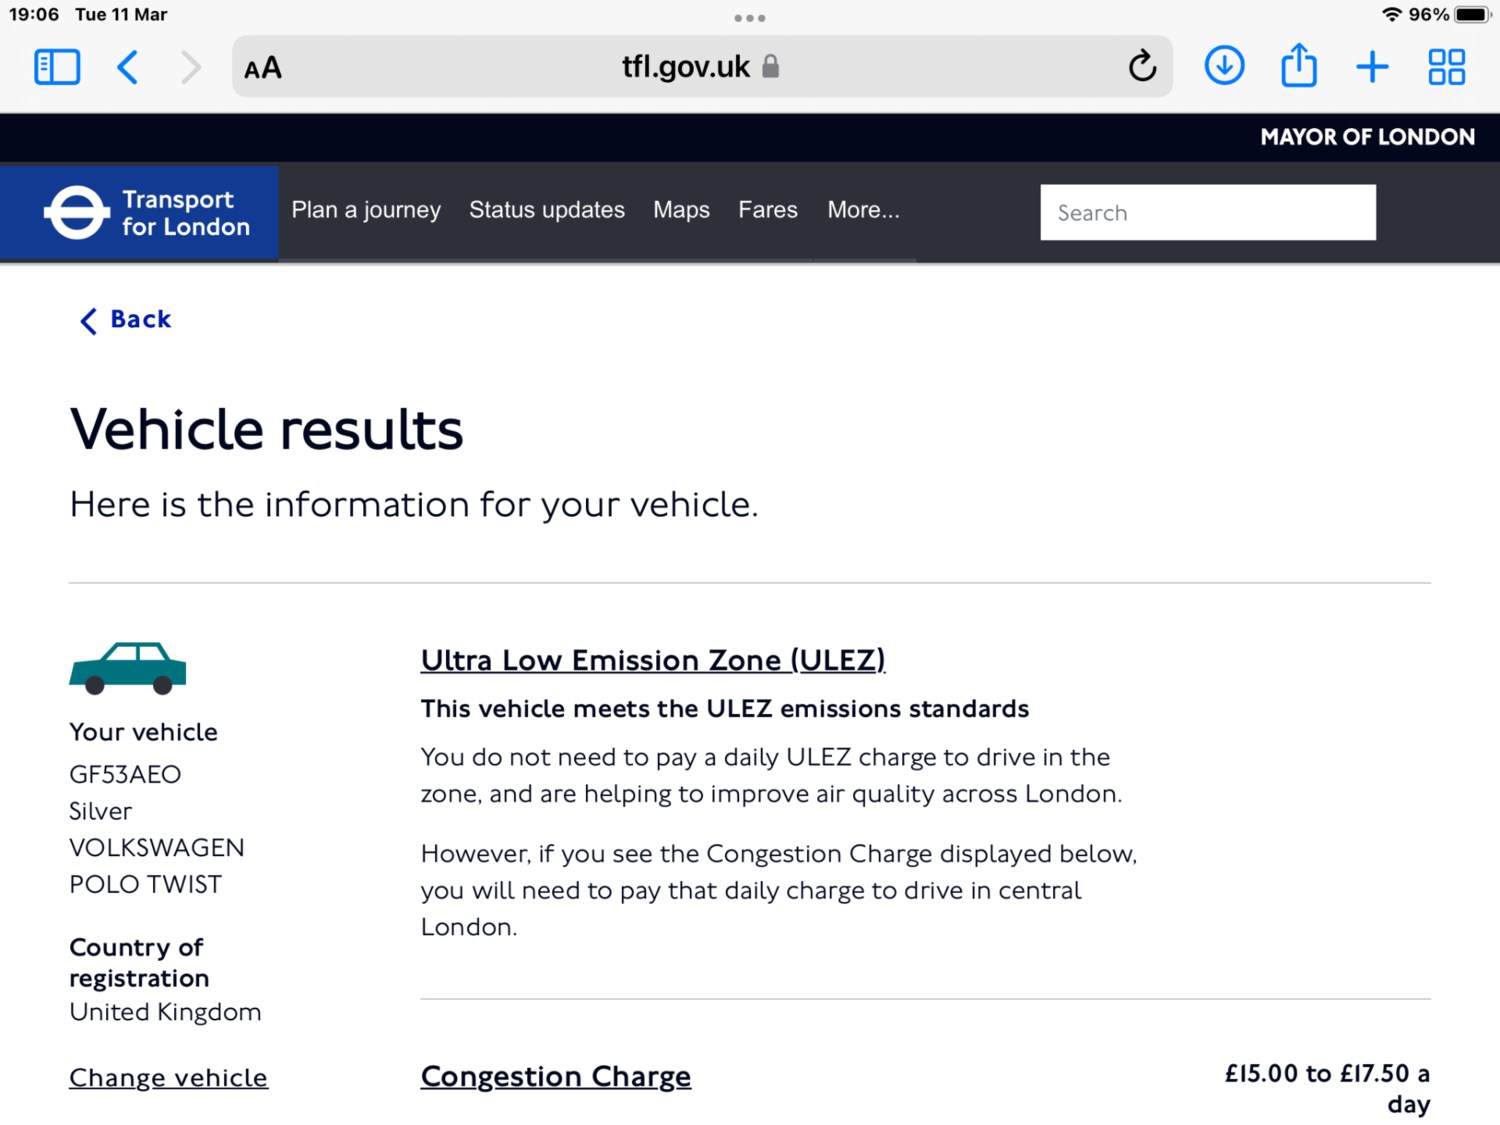The height and width of the screenshot is (1125, 1500).
Task: Open a new tab with plus icon
Action: [x=1372, y=67]
